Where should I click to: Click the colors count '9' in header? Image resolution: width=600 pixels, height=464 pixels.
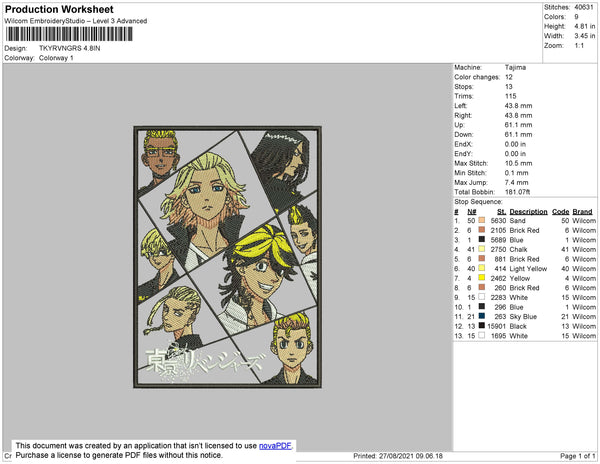point(576,17)
